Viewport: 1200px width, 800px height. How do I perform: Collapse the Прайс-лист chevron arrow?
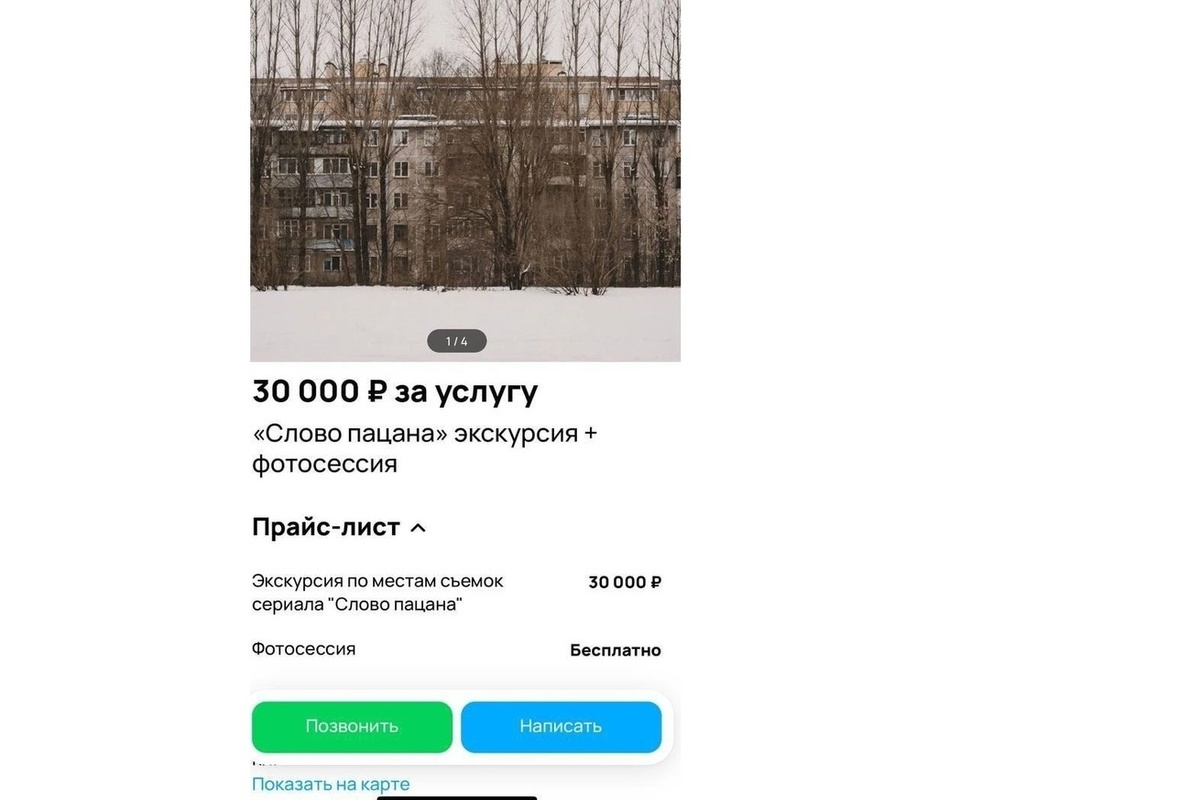click(418, 528)
